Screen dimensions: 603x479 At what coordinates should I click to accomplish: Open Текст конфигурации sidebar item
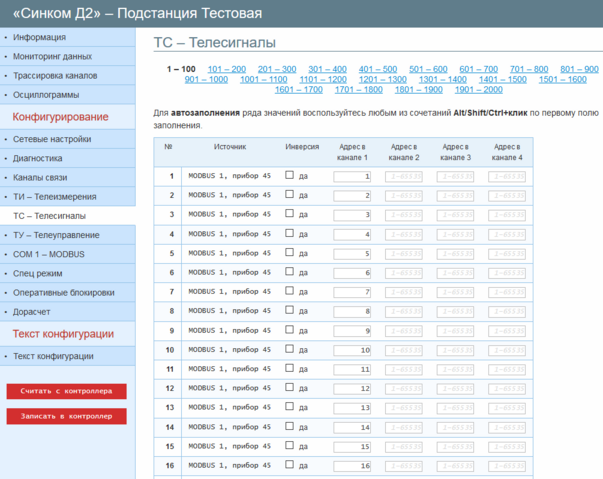coord(53,356)
